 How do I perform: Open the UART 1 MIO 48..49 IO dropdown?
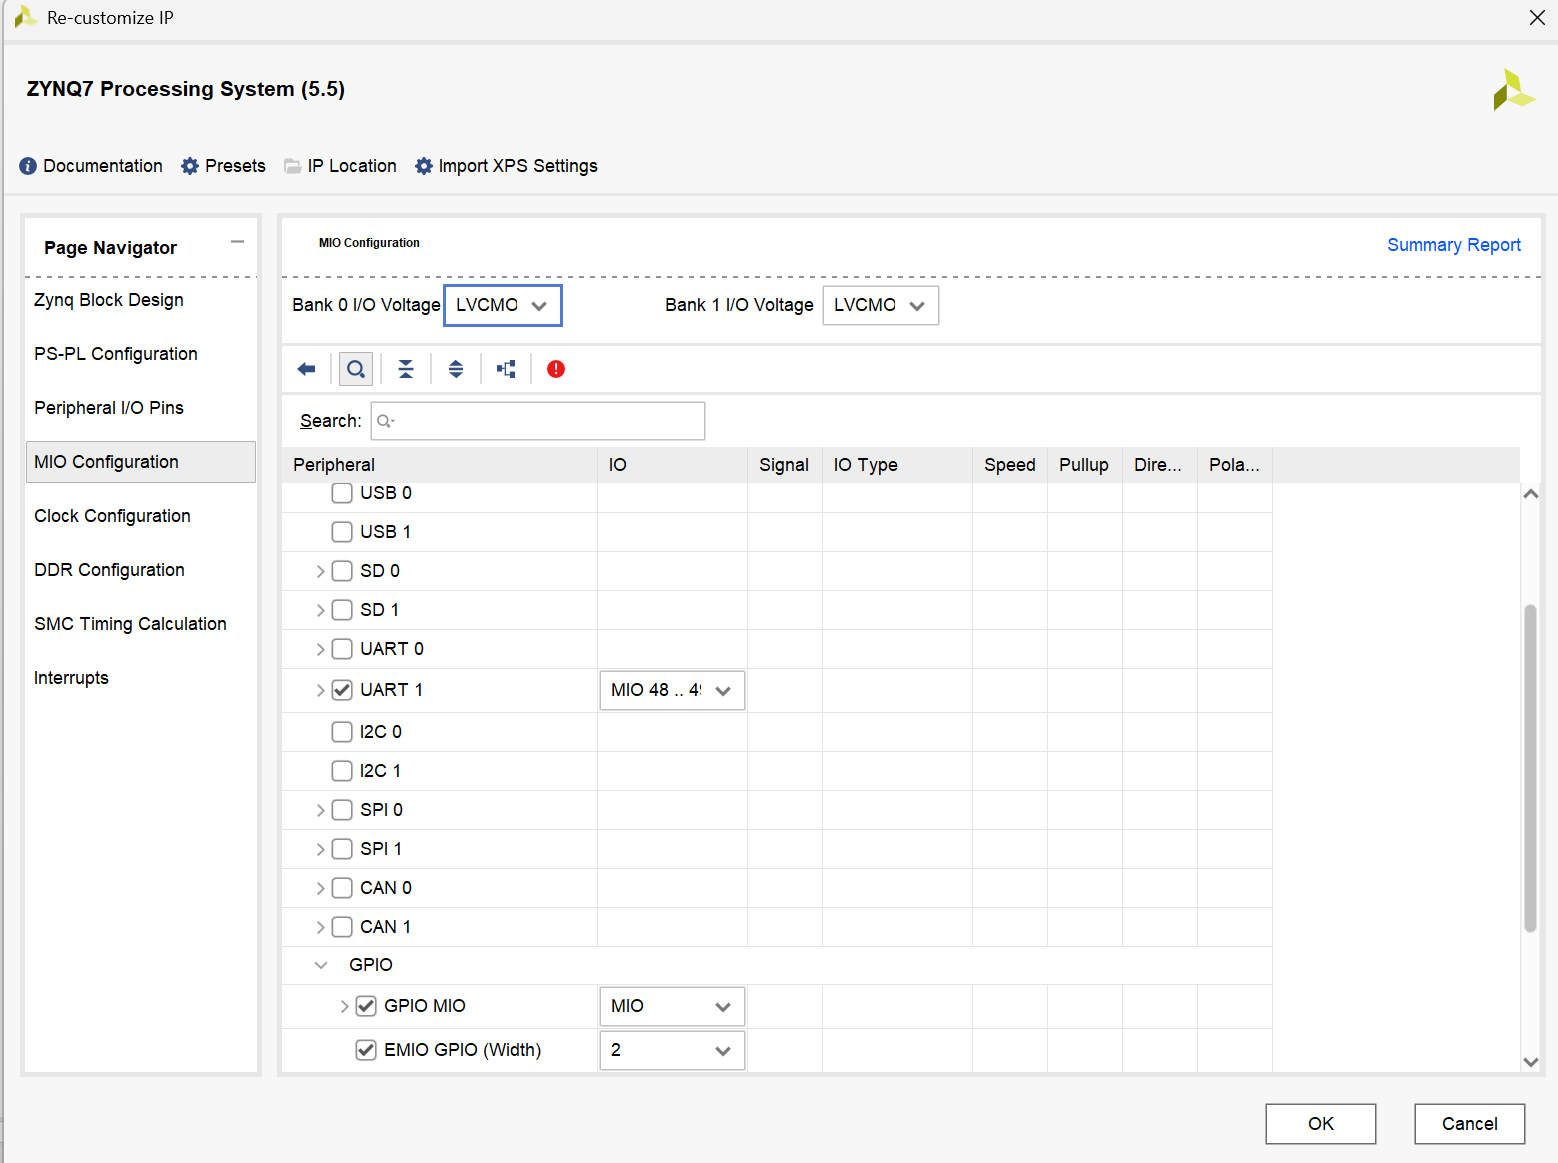click(x=672, y=690)
